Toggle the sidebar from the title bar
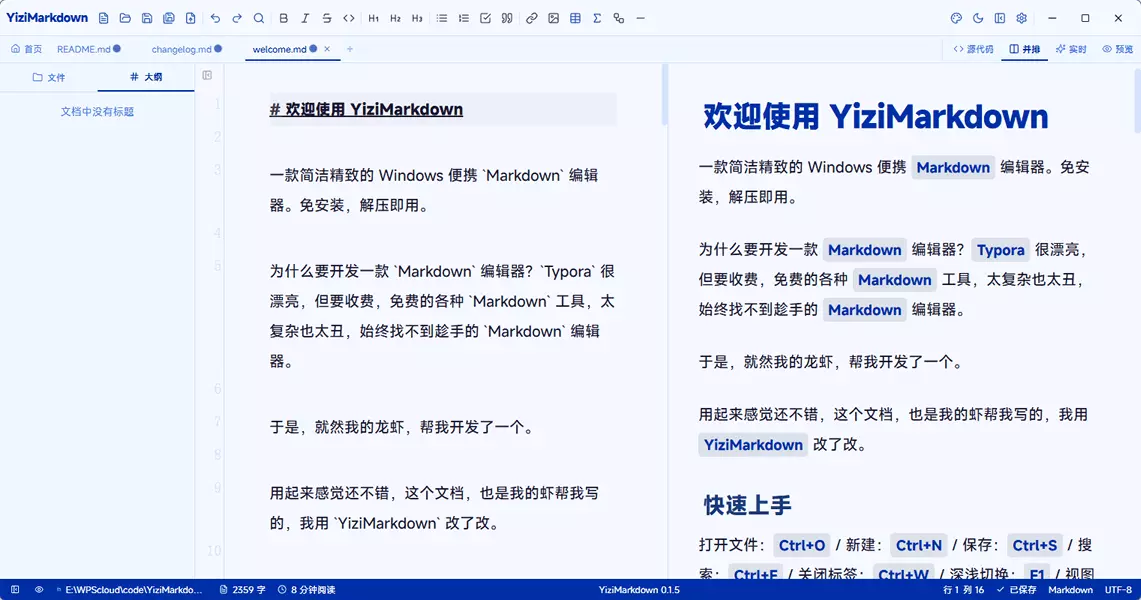 click(1000, 18)
